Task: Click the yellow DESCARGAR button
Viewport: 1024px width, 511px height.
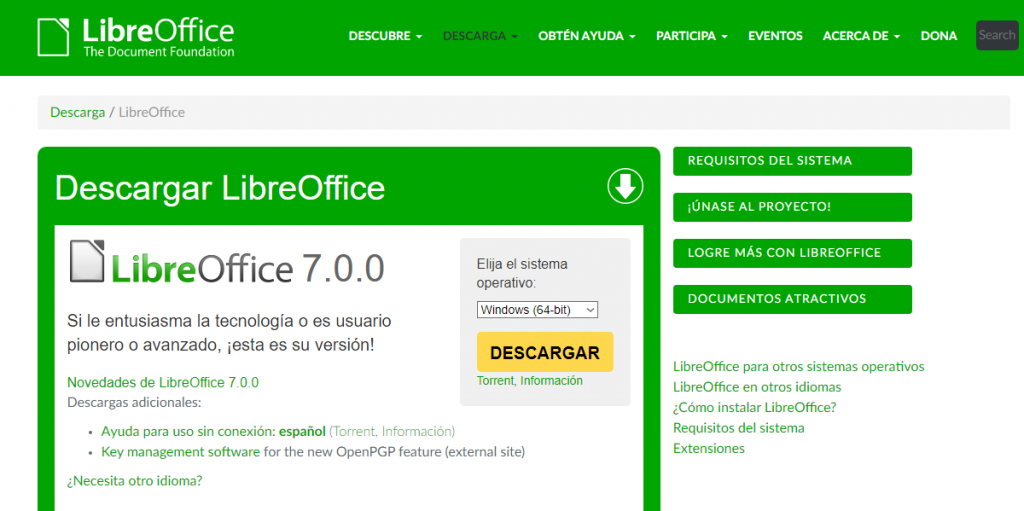Action: pos(545,352)
